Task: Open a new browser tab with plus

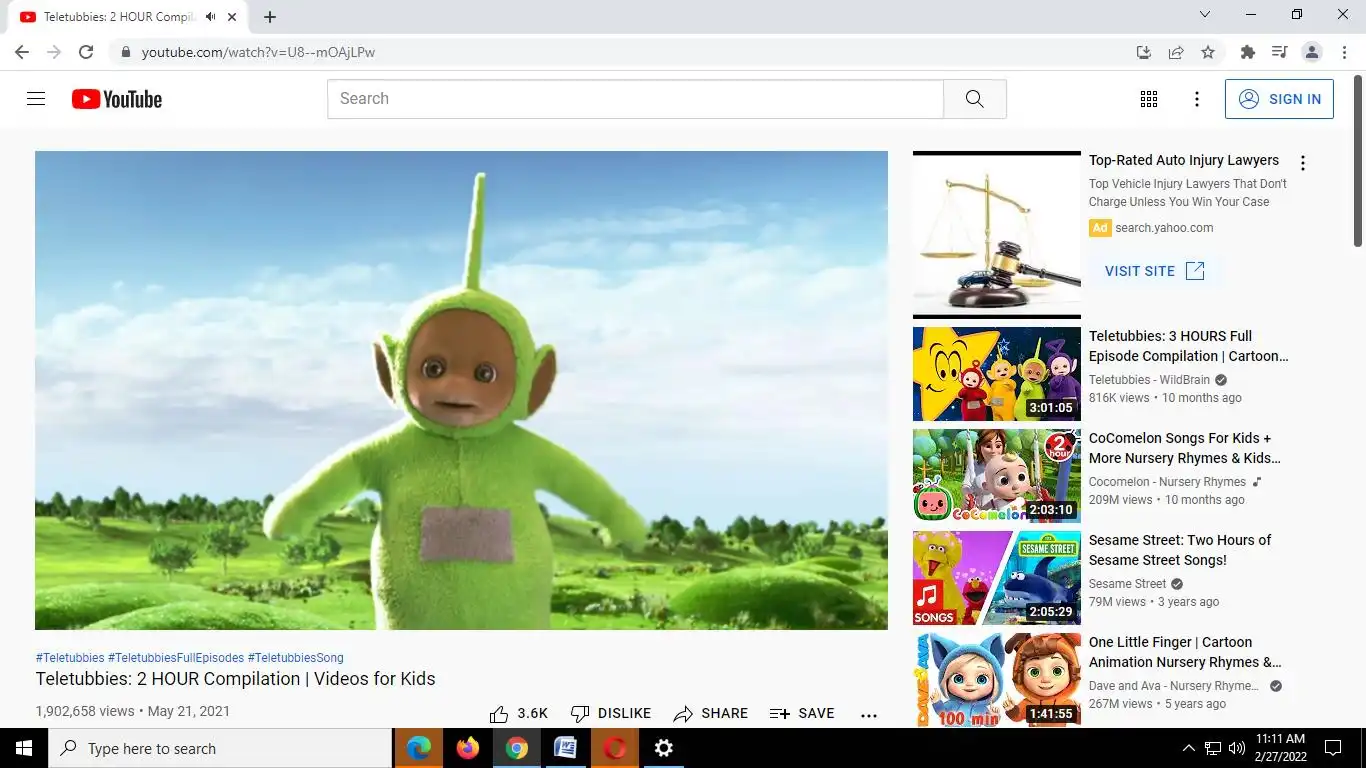Action: pyautogui.click(x=270, y=17)
